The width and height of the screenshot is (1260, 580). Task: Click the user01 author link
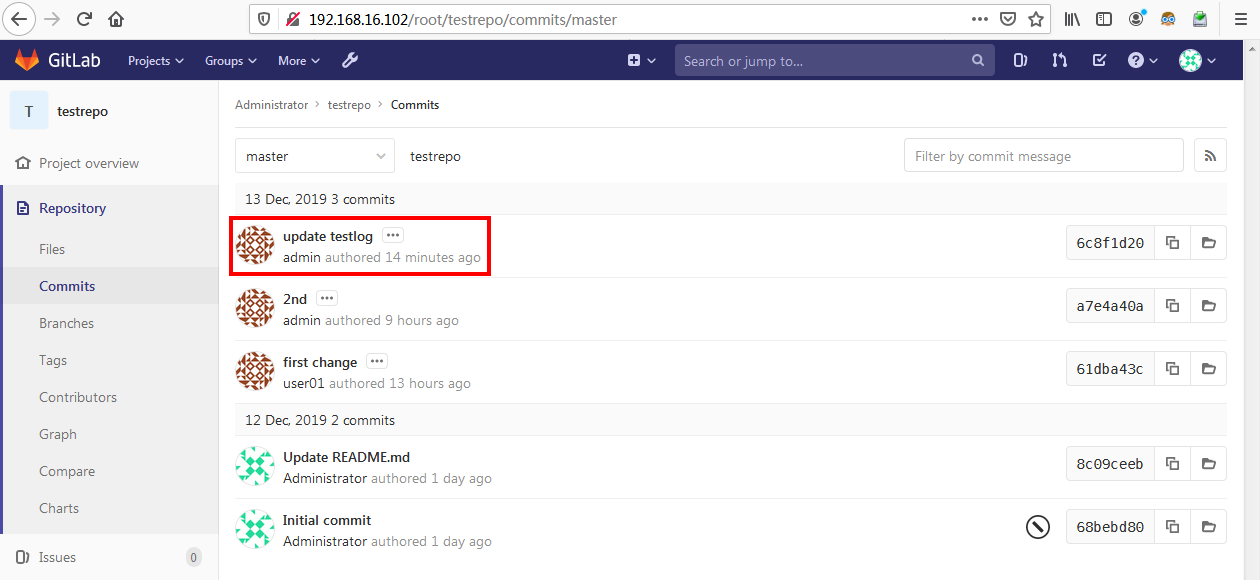pos(304,383)
